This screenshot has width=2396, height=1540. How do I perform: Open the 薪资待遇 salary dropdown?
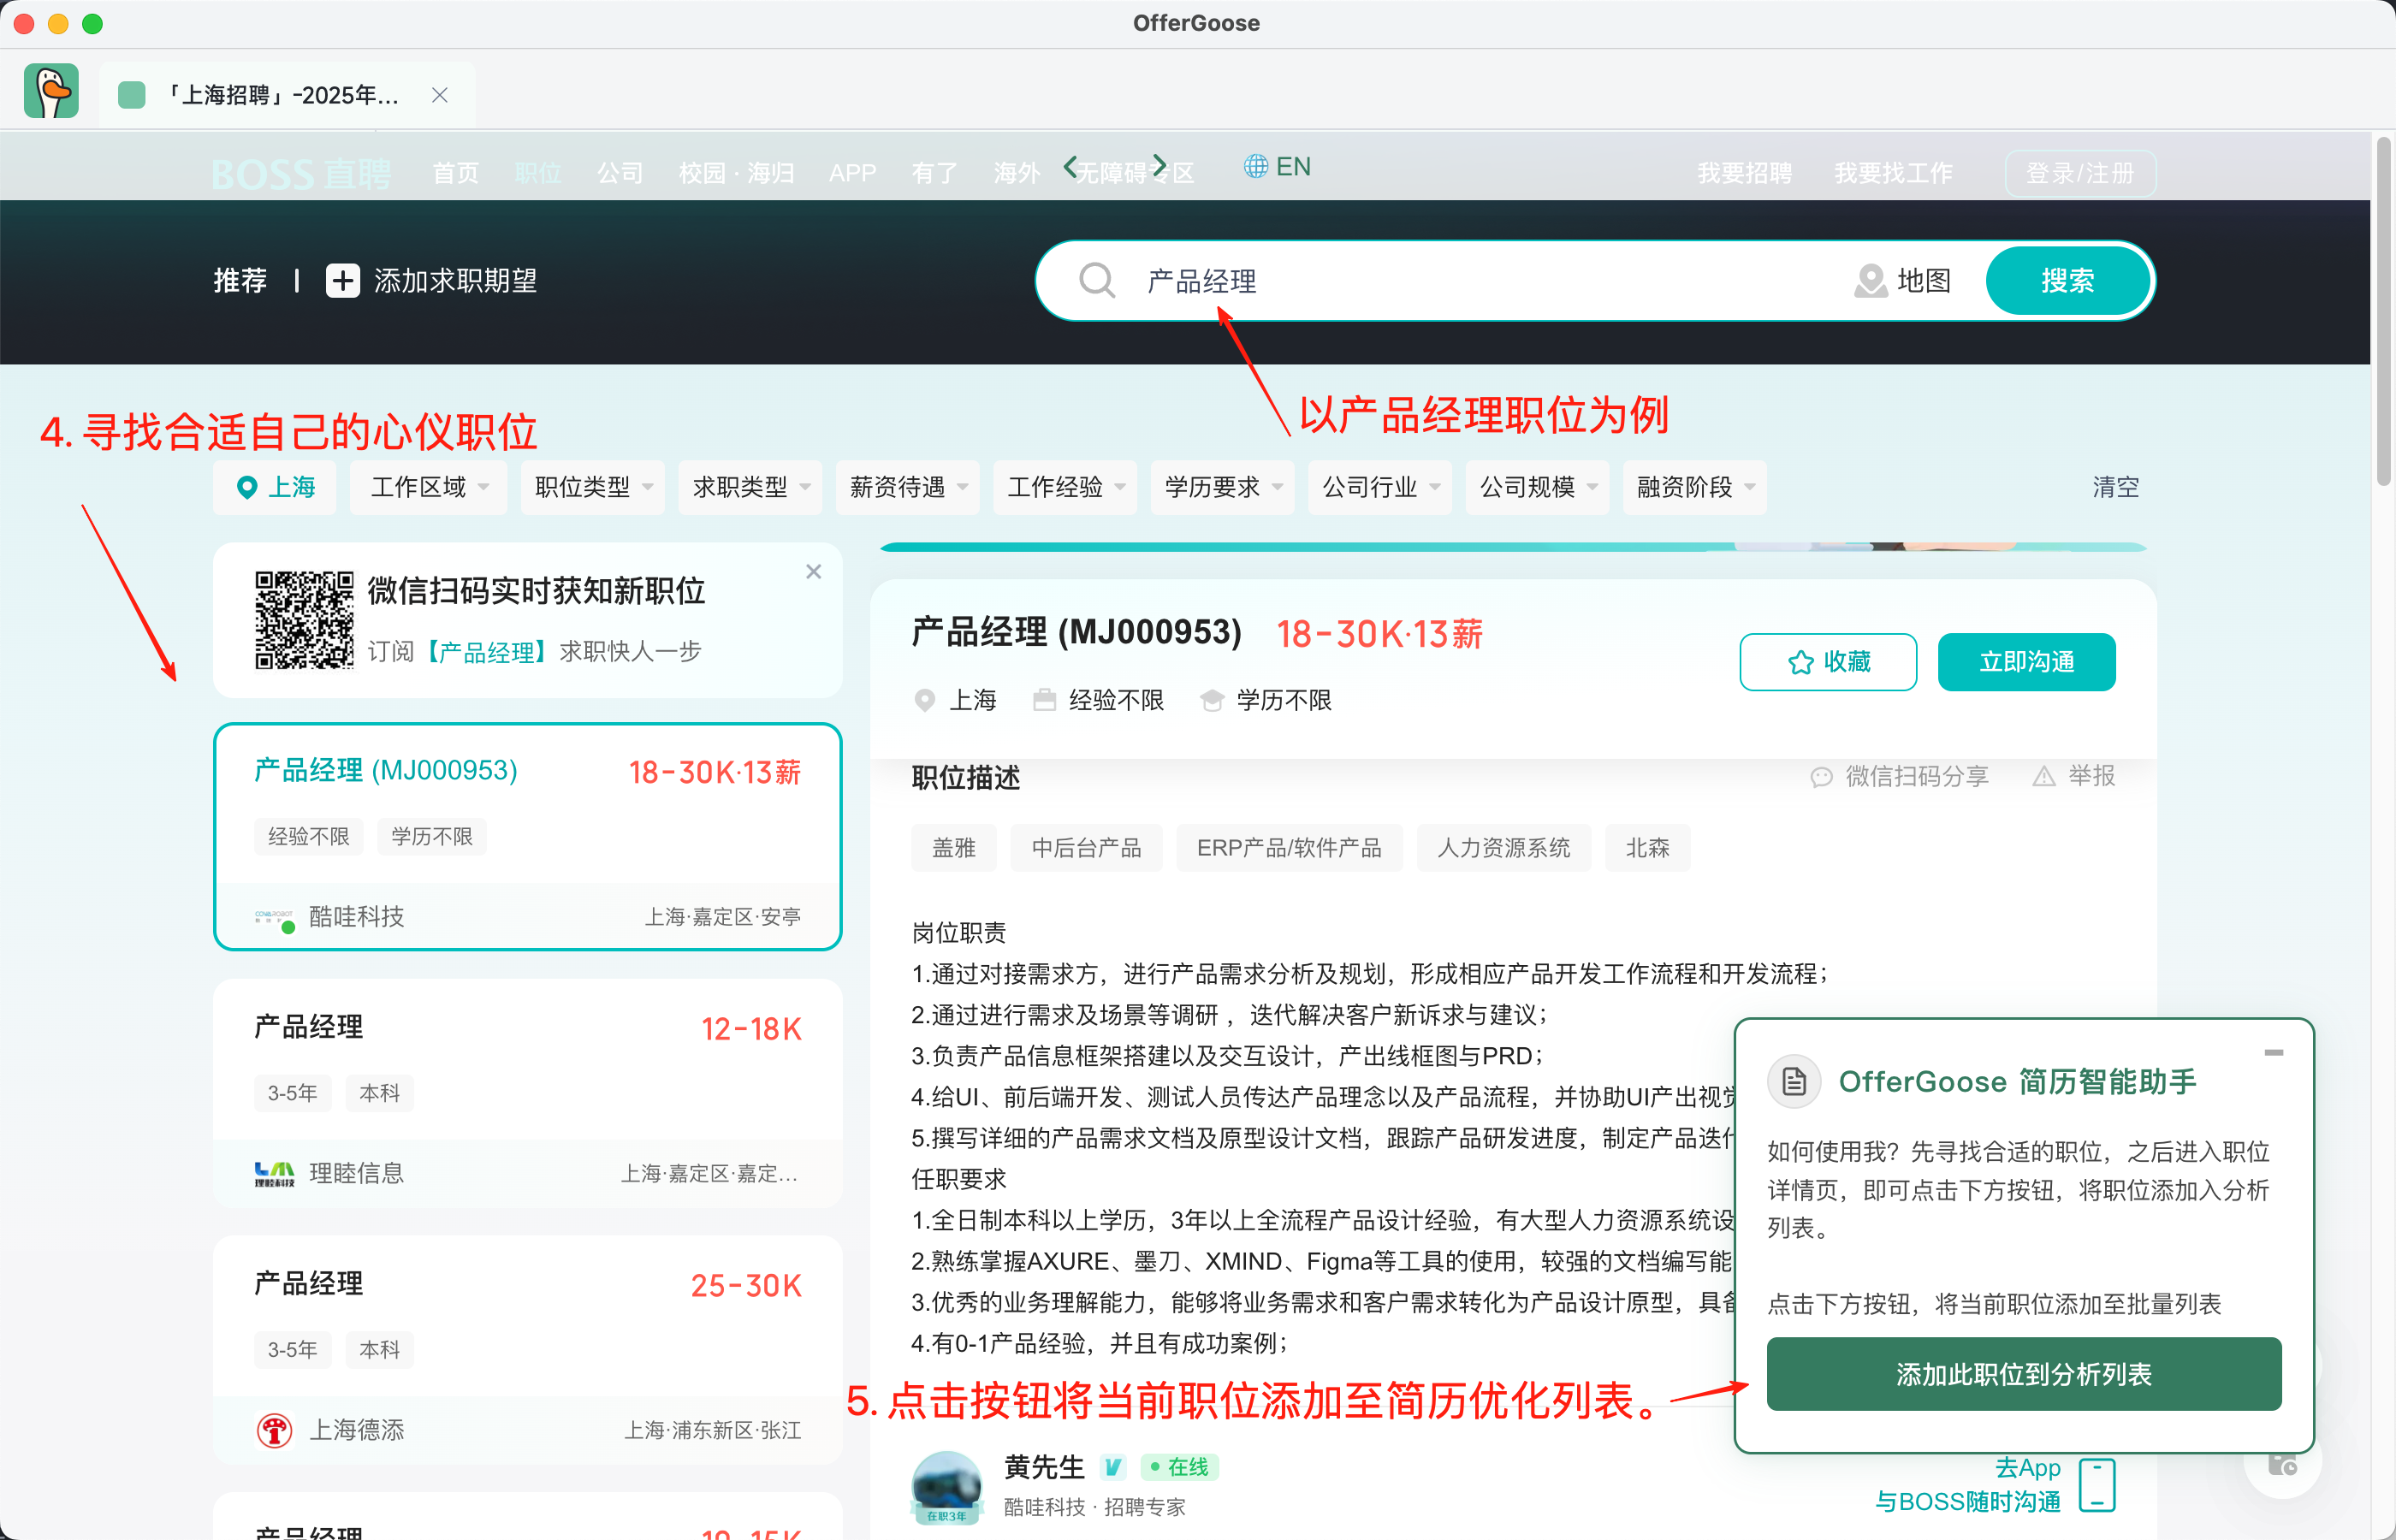(x=907, y=488)
